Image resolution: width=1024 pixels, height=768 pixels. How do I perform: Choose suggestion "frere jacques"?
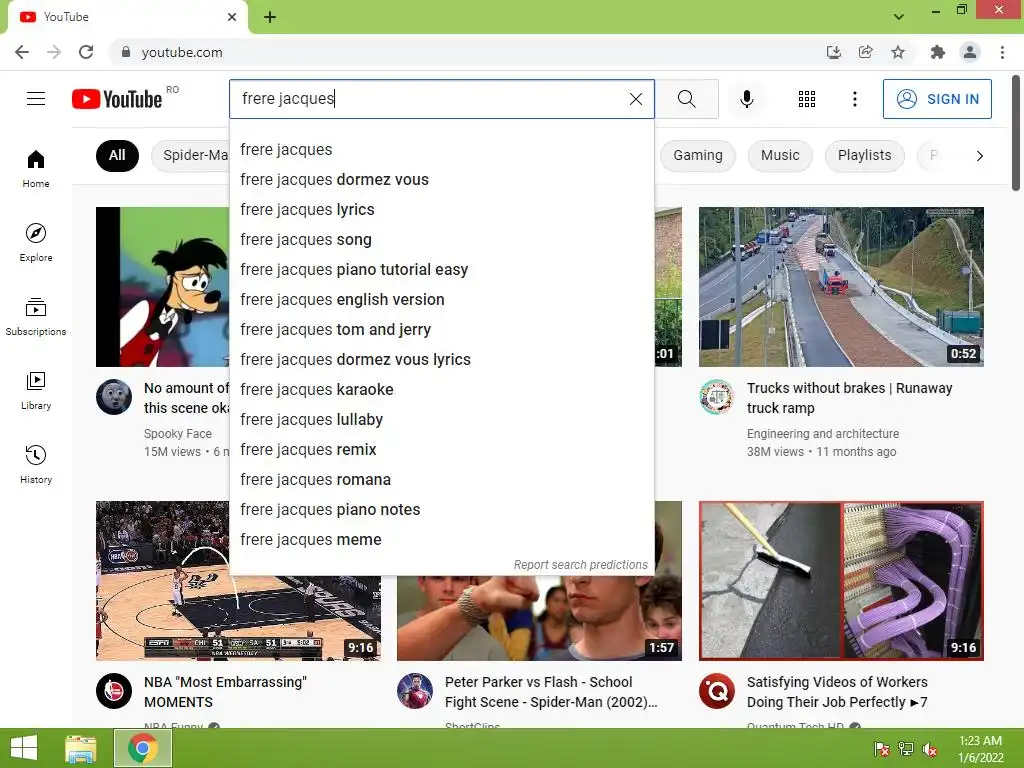(x=441, y=150)
